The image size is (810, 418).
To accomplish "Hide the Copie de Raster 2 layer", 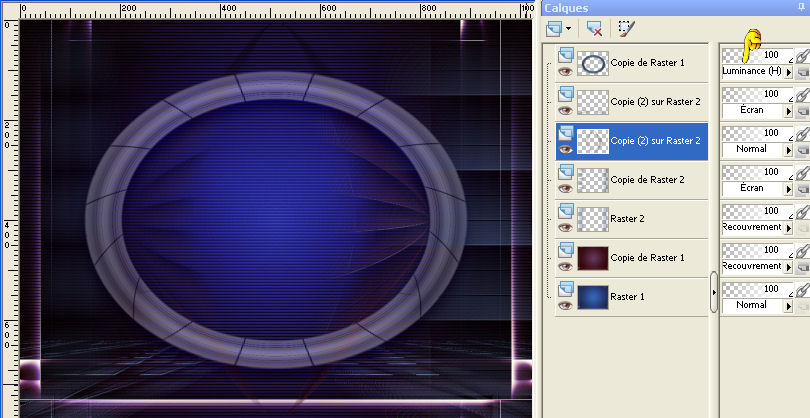I will point(566,188).
